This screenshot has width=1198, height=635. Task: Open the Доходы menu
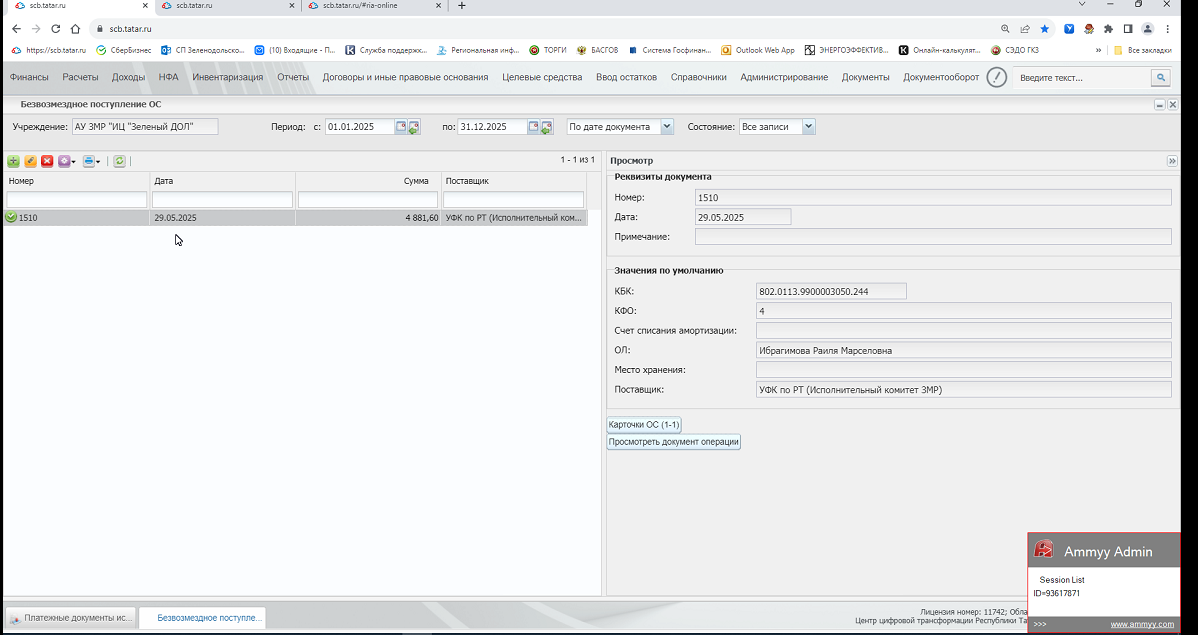click(x=128, y=77)
